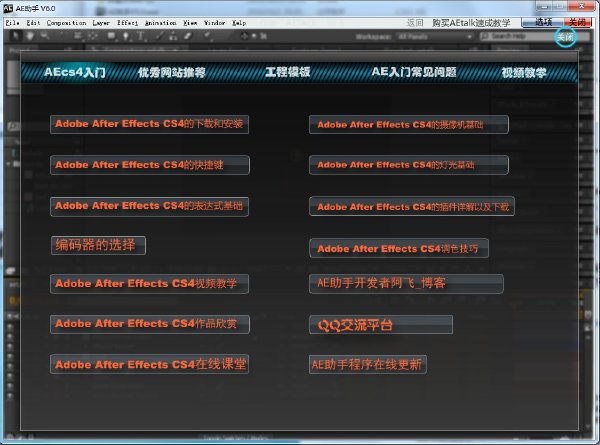Image resolution: width=600 pixels, height=445 pixels.
Task: Open the Layer menu
Action: point(101,23)
